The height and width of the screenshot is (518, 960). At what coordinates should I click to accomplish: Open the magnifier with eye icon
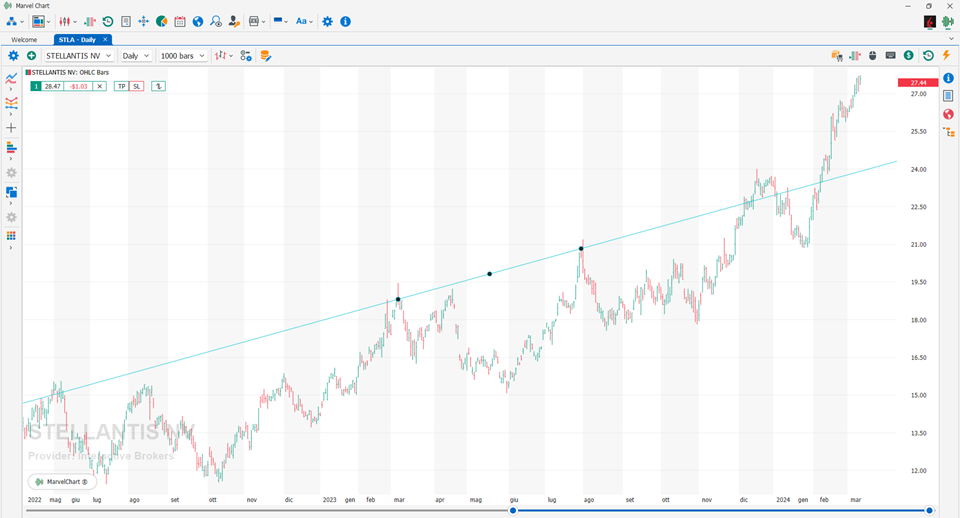coord(216,21)
